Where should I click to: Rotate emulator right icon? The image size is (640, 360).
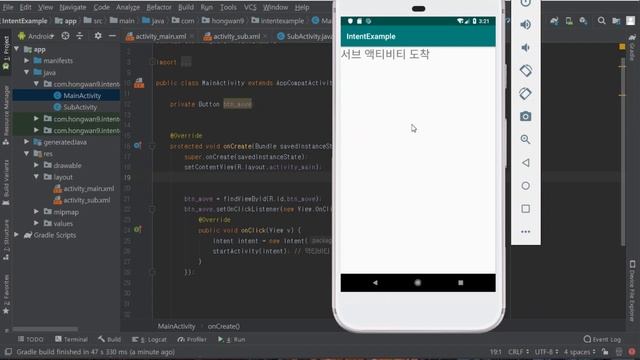525,93
